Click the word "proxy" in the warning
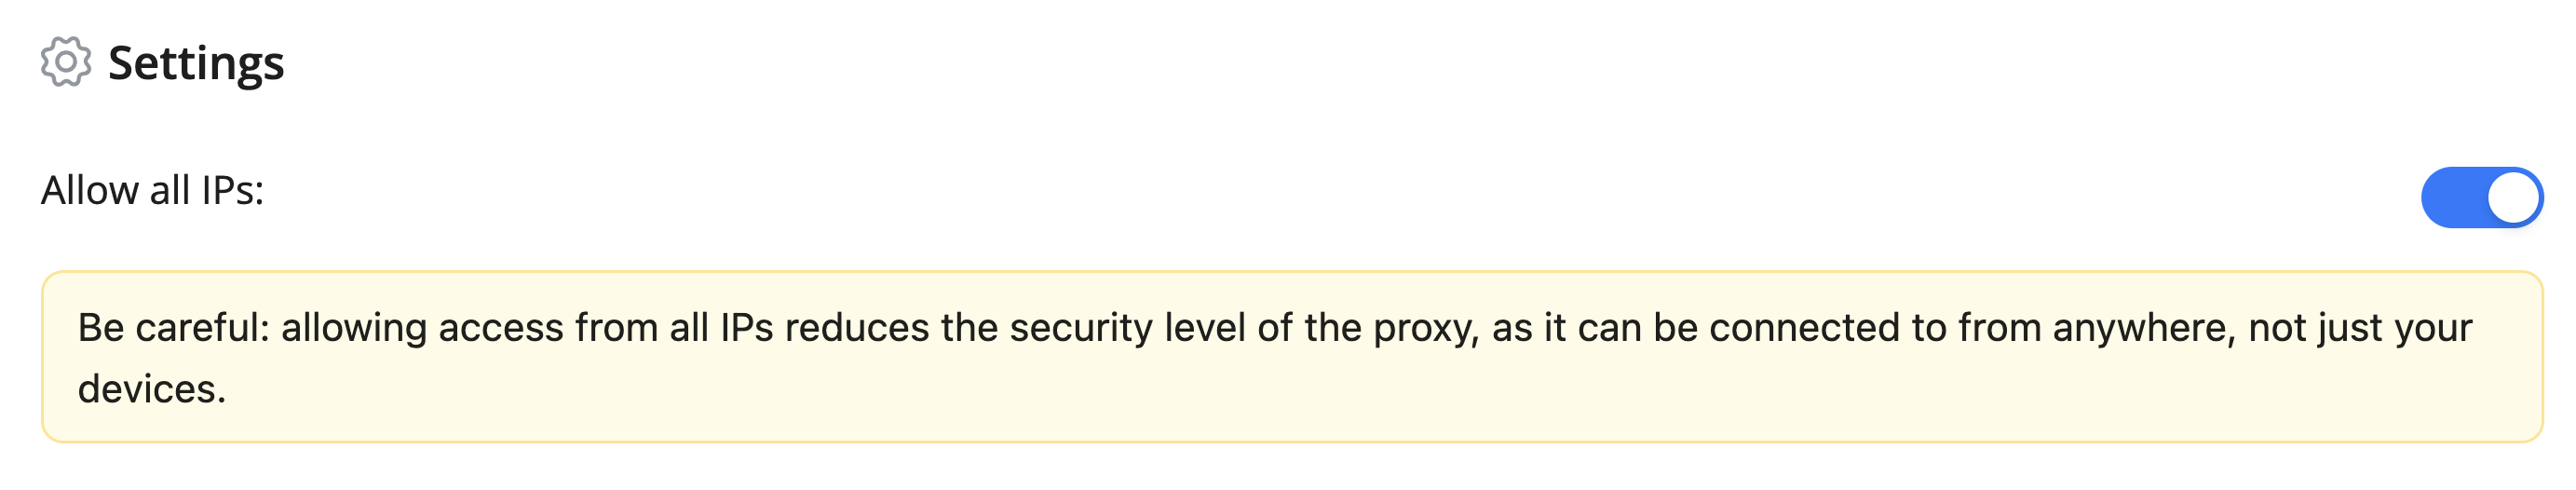 pos(1424,328)
